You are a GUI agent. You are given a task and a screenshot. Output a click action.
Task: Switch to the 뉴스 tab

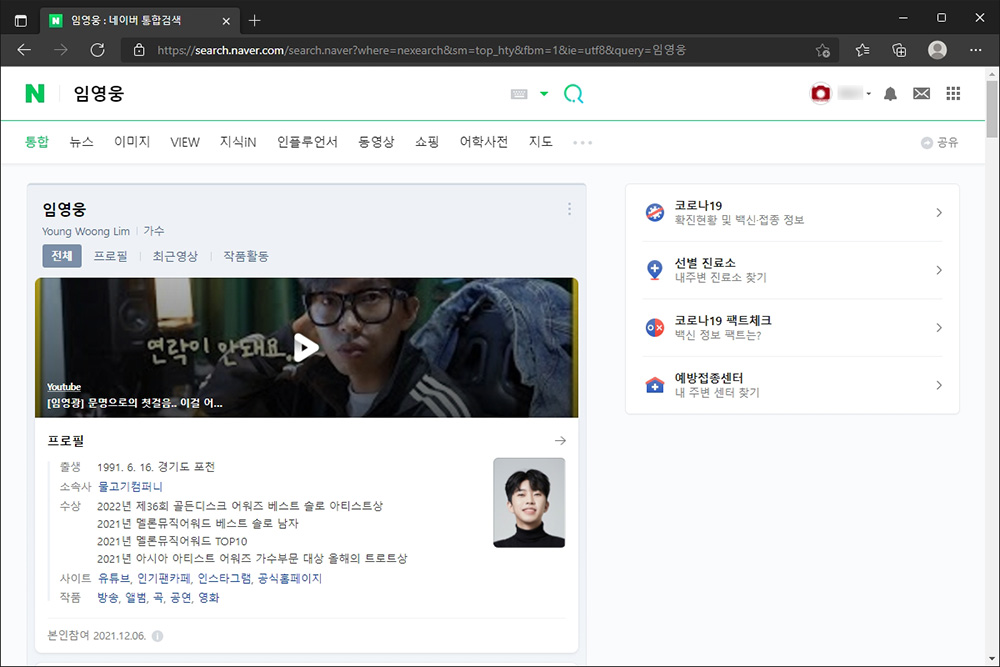[x=81, y=142]
